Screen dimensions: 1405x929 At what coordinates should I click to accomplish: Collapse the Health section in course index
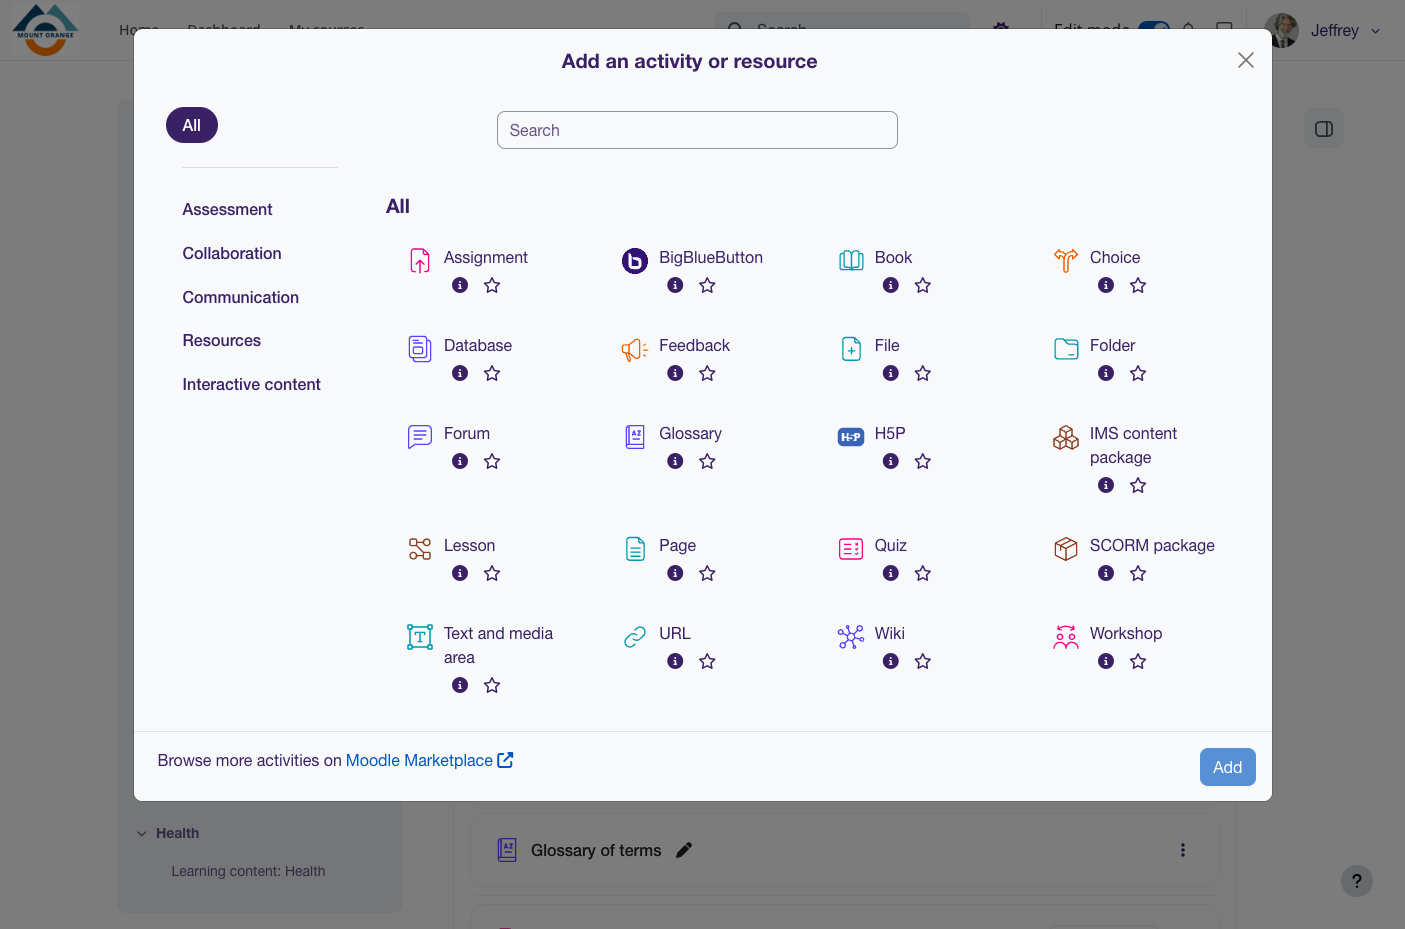click(142, 833)
